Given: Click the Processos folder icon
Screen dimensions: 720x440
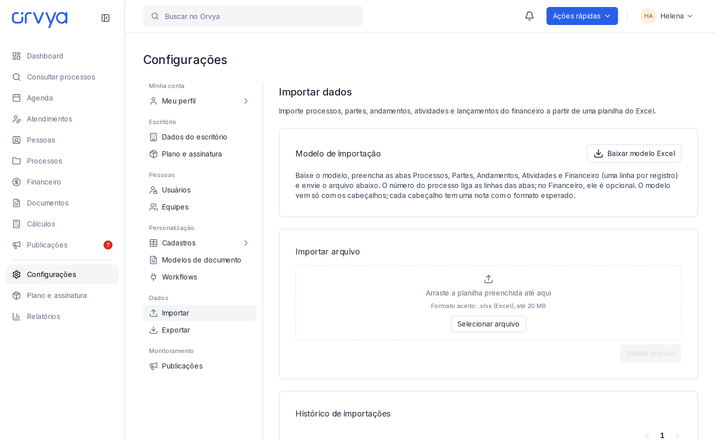Looking at the screenshot, I should click(x=17, y=161).
